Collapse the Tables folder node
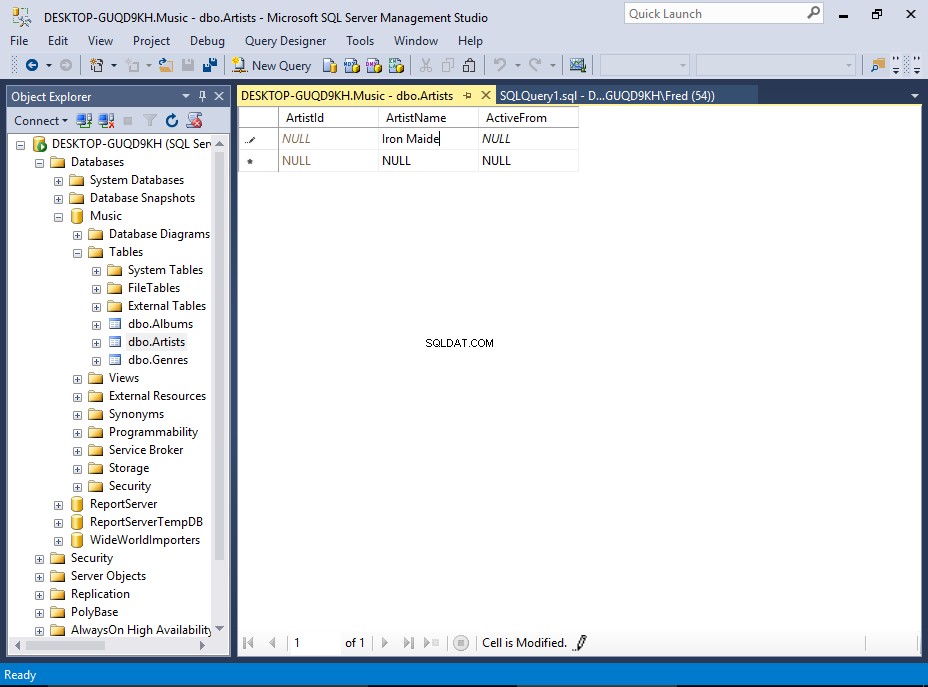 (x=77, y=253)
